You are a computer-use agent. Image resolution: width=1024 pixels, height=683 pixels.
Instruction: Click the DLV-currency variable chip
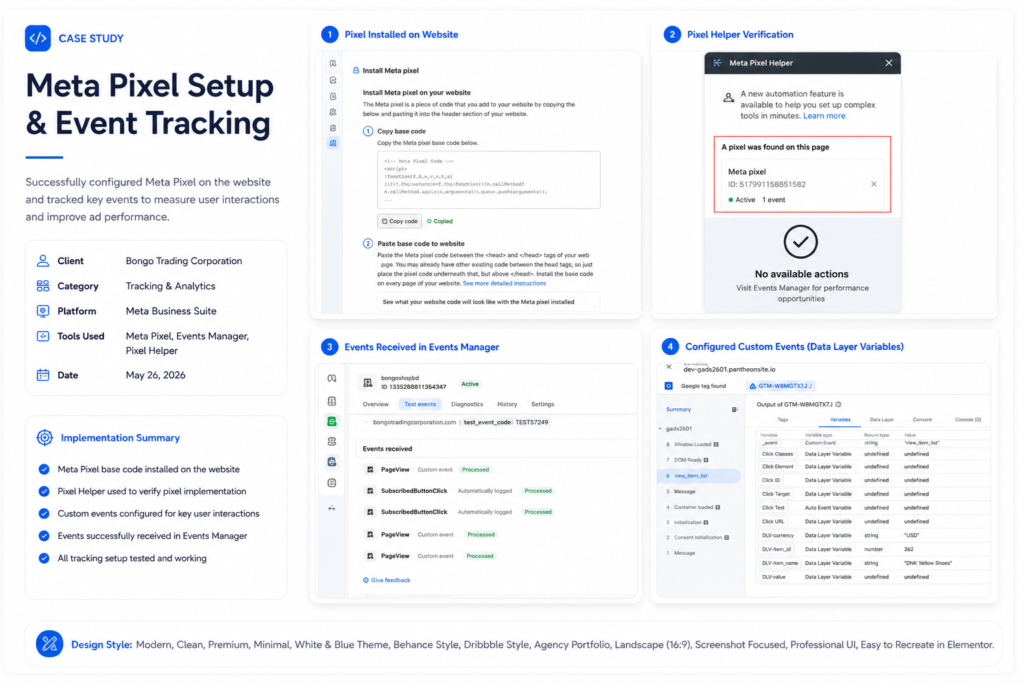click(x=777, y=535)
